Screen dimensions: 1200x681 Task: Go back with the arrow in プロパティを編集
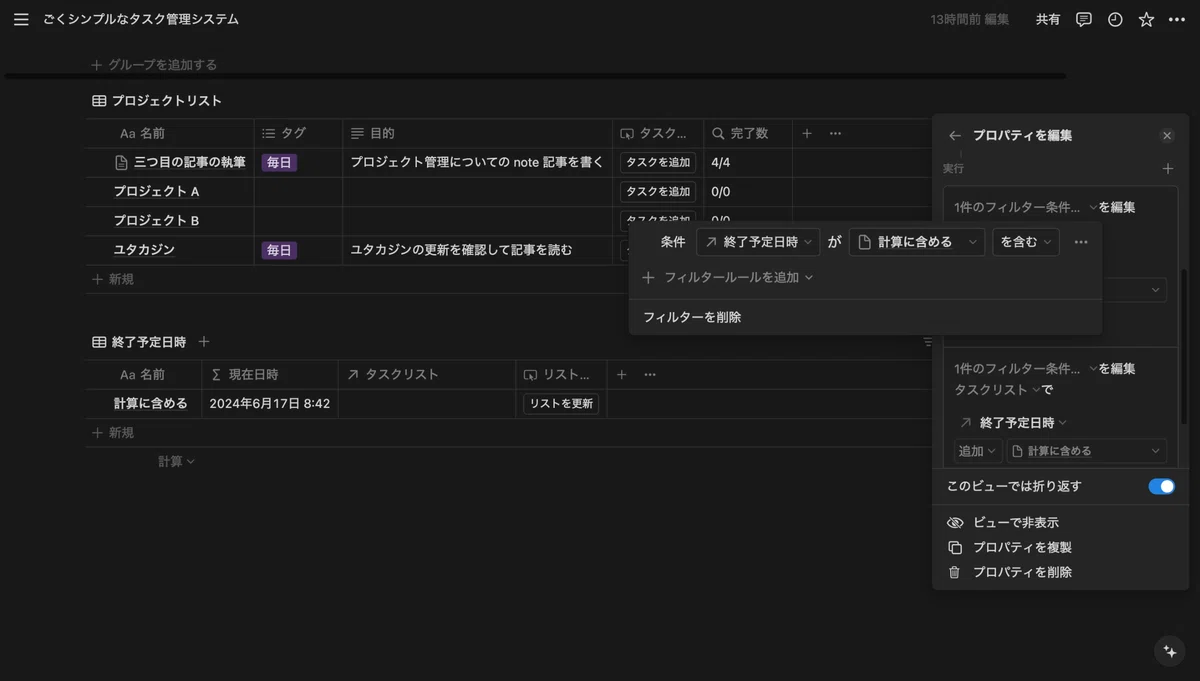[955, 135]
